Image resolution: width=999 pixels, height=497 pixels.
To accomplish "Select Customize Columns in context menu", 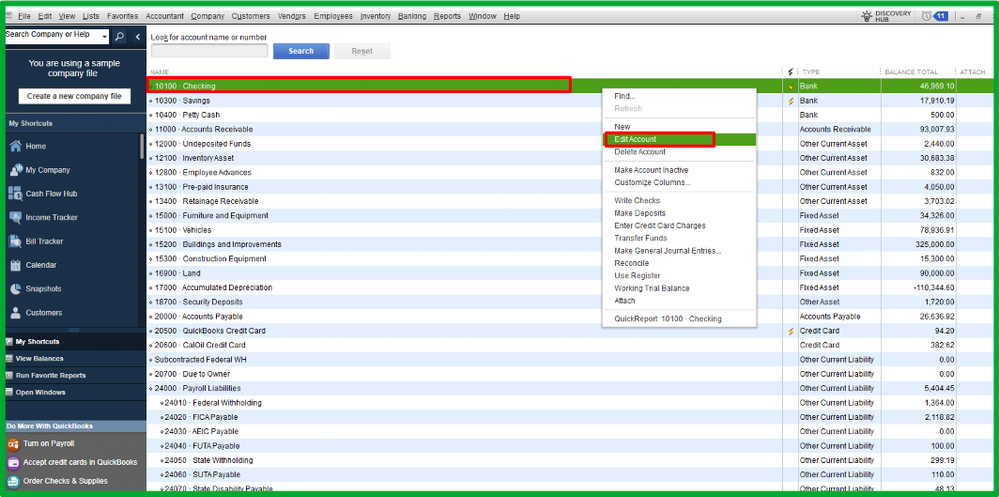I will [x=679, y=182].
